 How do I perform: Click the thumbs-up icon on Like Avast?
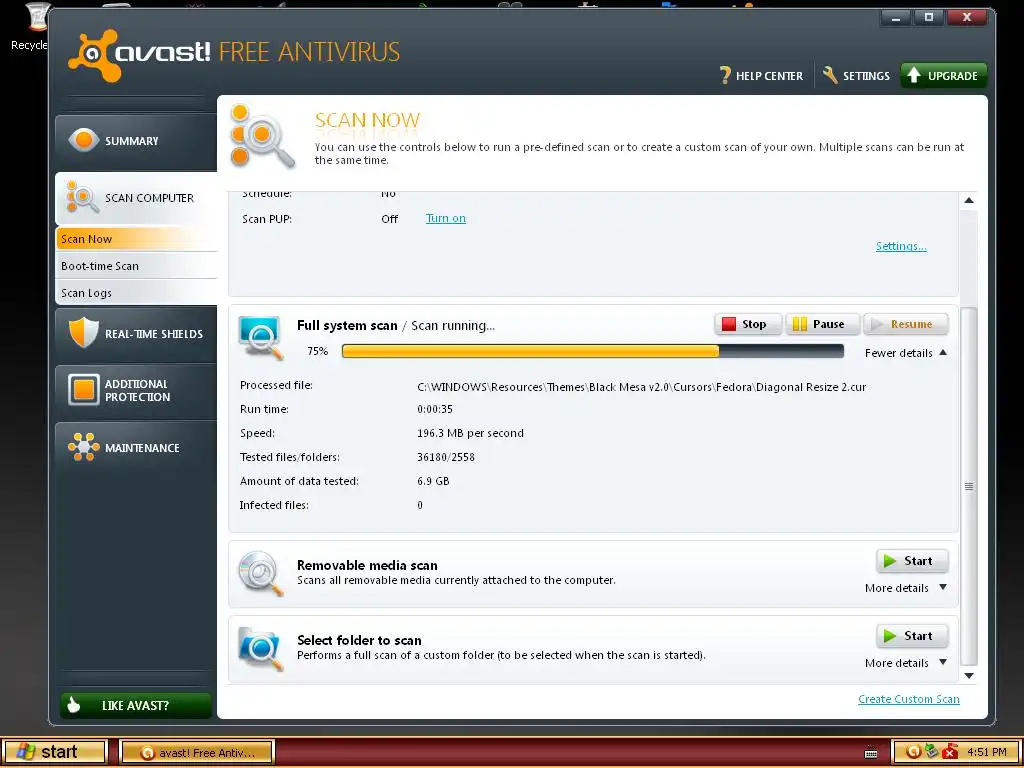(x=74, y=705)
